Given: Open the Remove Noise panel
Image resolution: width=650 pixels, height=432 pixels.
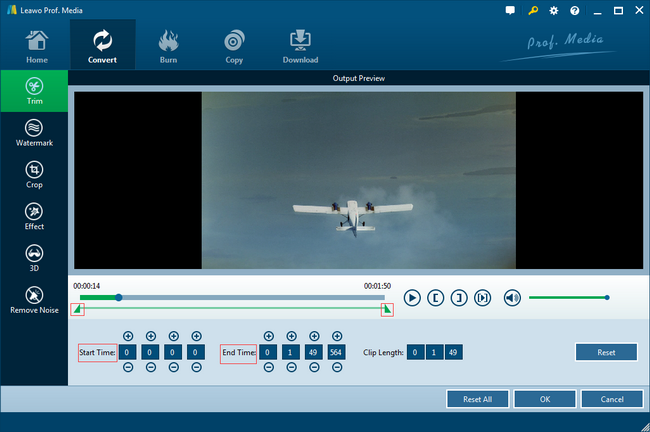Looking at the screenshot, I should (34, 300).
